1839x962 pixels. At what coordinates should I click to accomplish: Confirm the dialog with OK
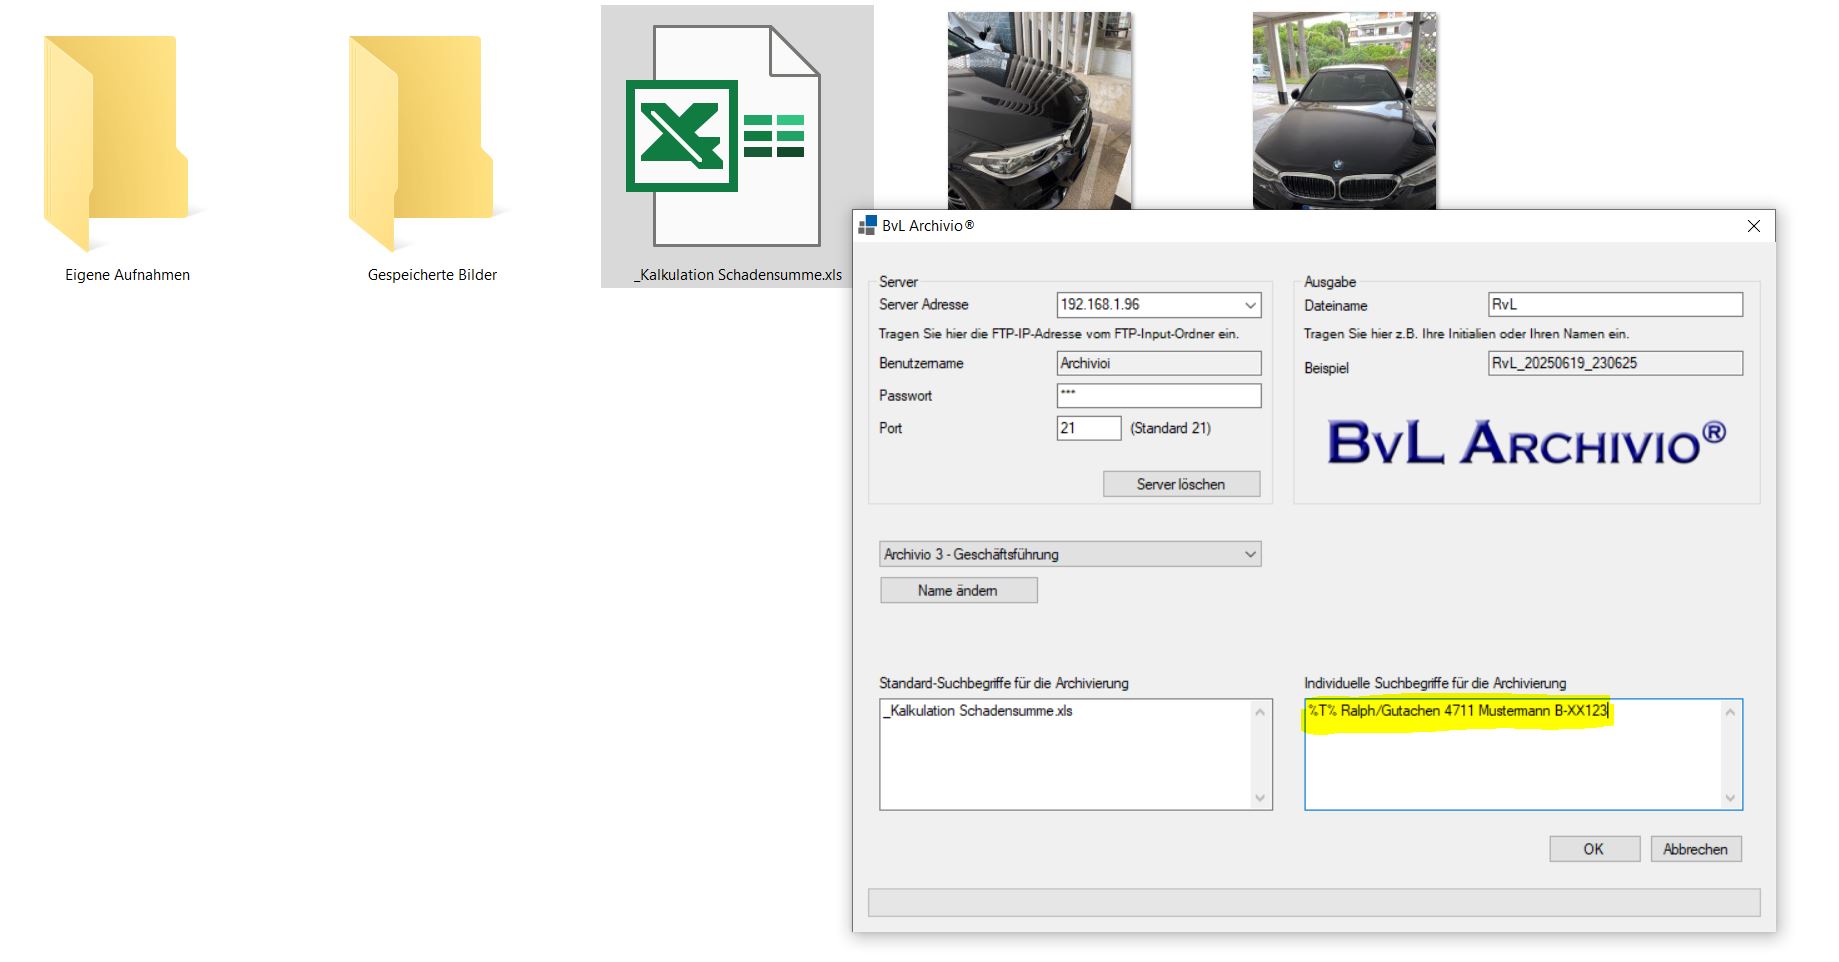tap(1593, 849)
